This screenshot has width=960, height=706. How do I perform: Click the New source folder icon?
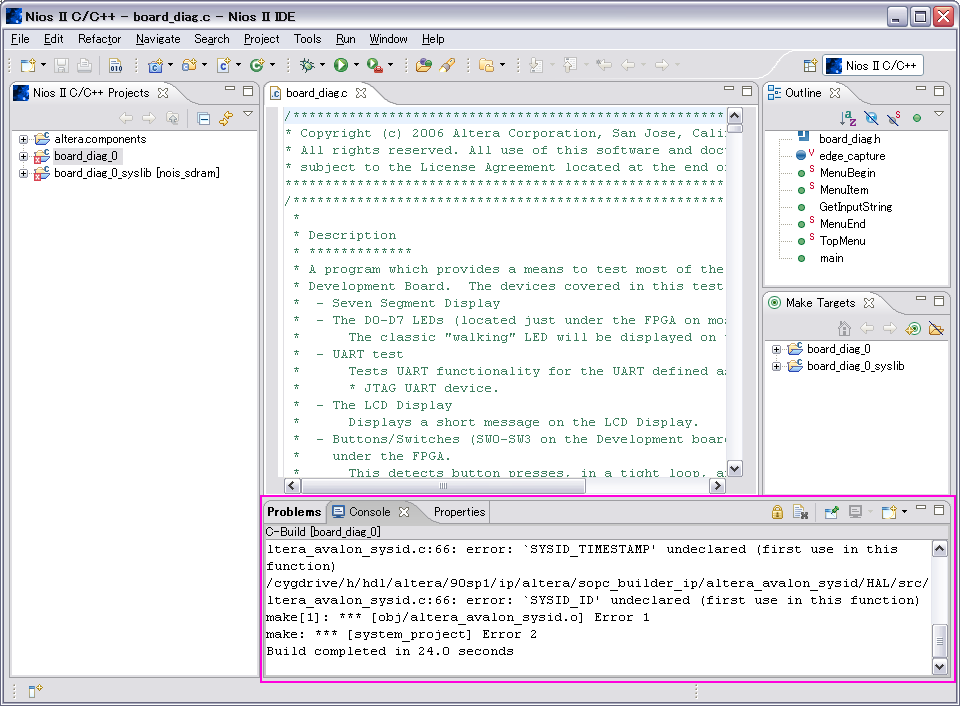coord(189,65)
